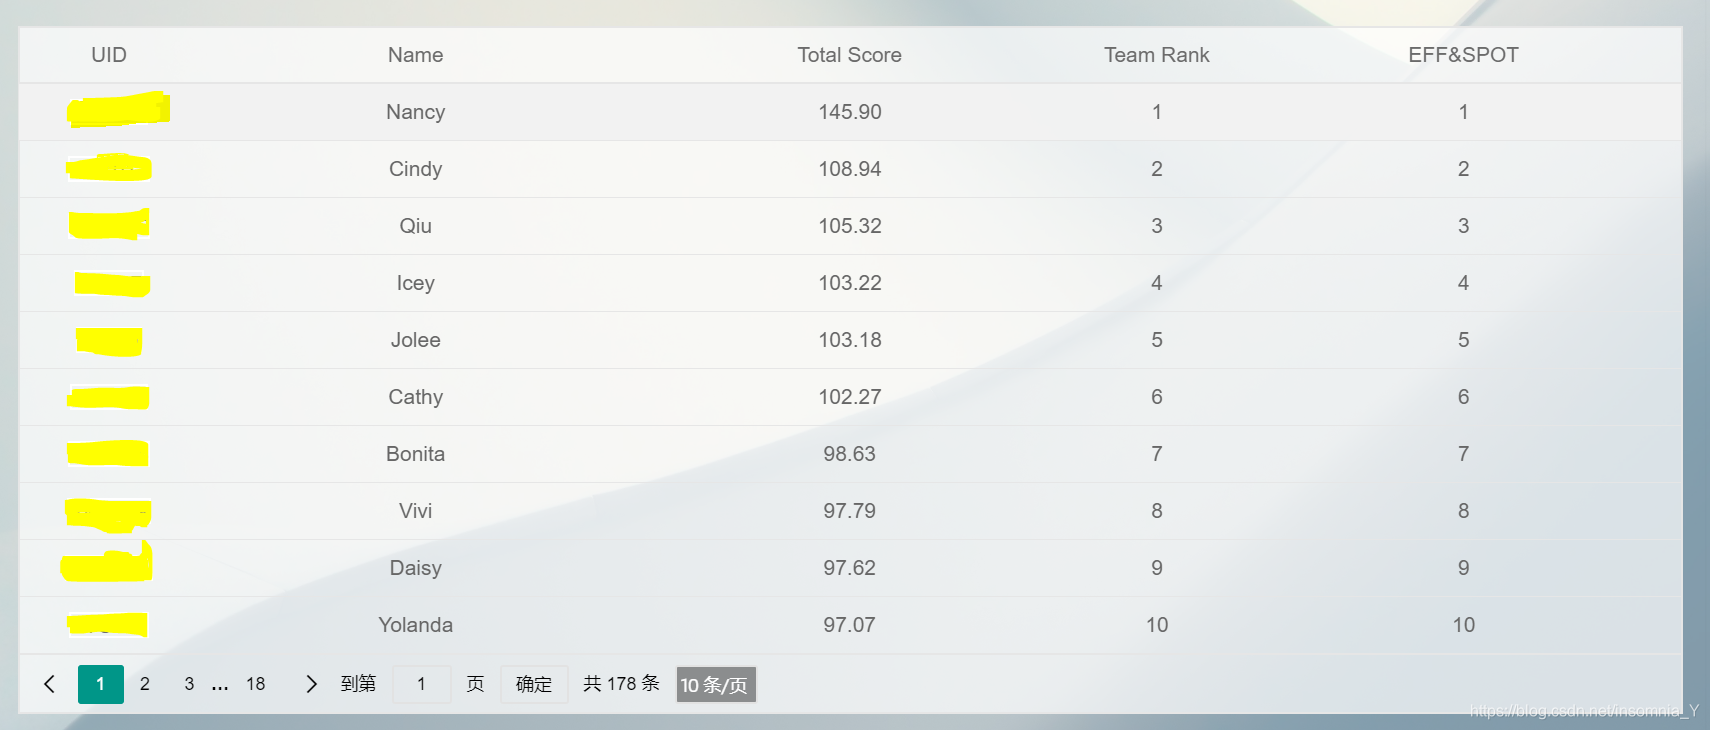Click Team Rank value in Nancy's row

point(1157,112)
